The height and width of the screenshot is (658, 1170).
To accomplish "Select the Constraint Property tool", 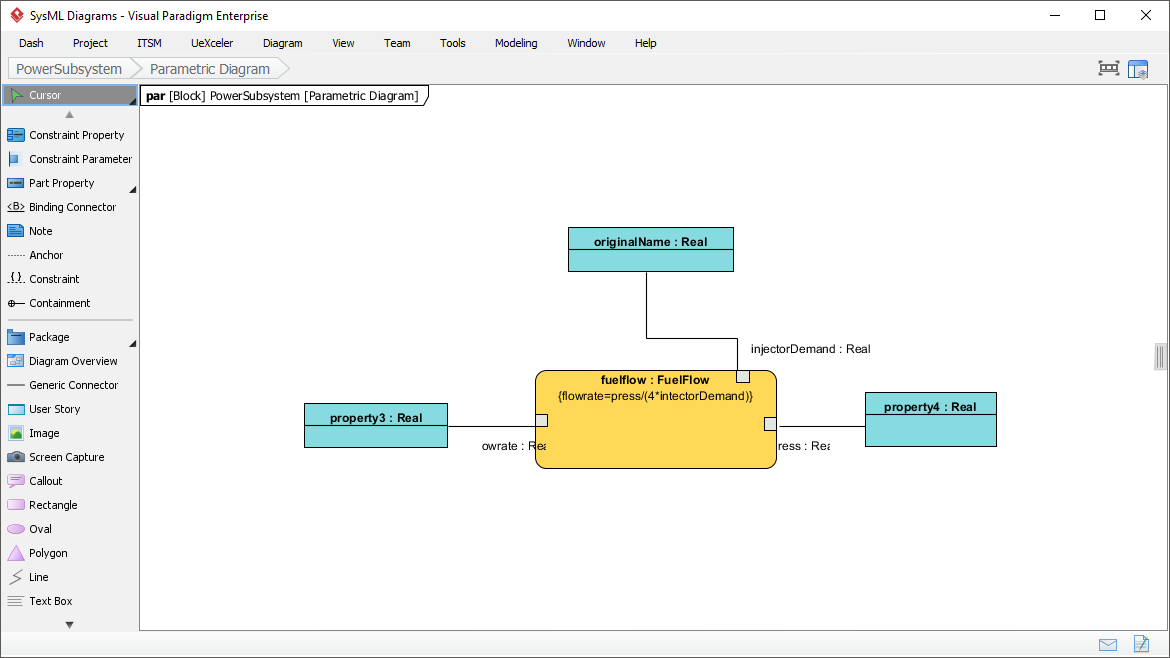I will point(76,135).
